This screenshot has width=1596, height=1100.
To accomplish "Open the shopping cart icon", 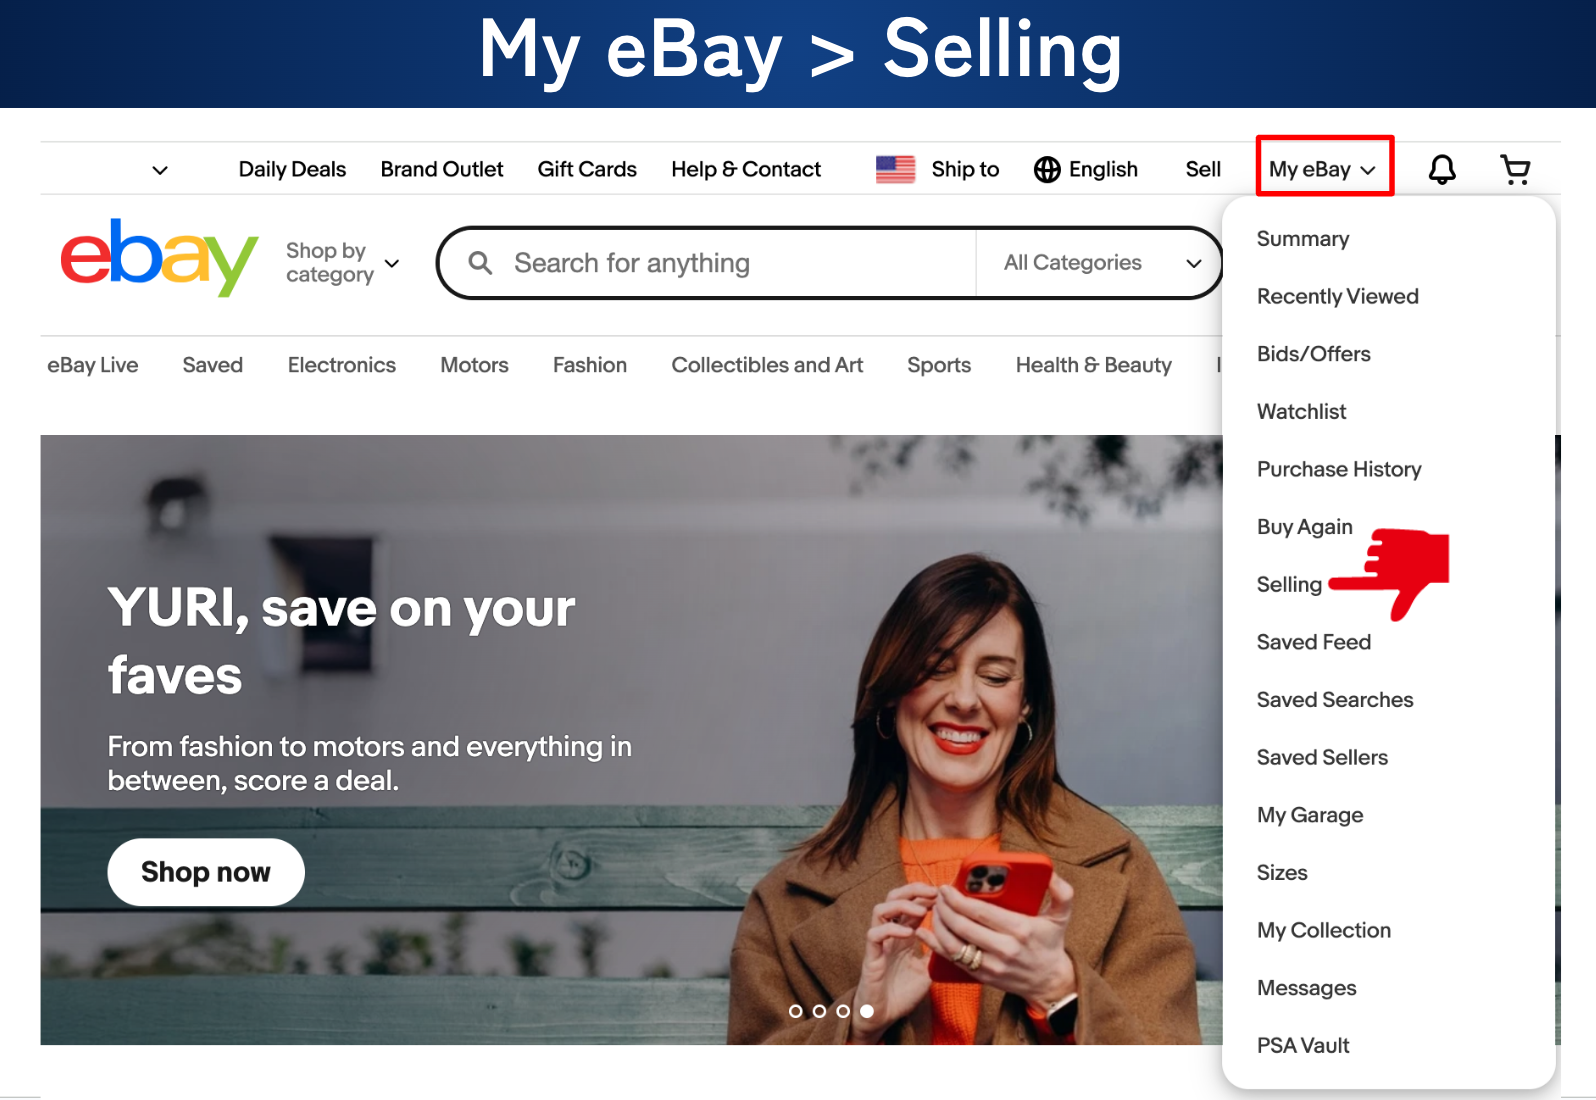I will [1516, 169].
